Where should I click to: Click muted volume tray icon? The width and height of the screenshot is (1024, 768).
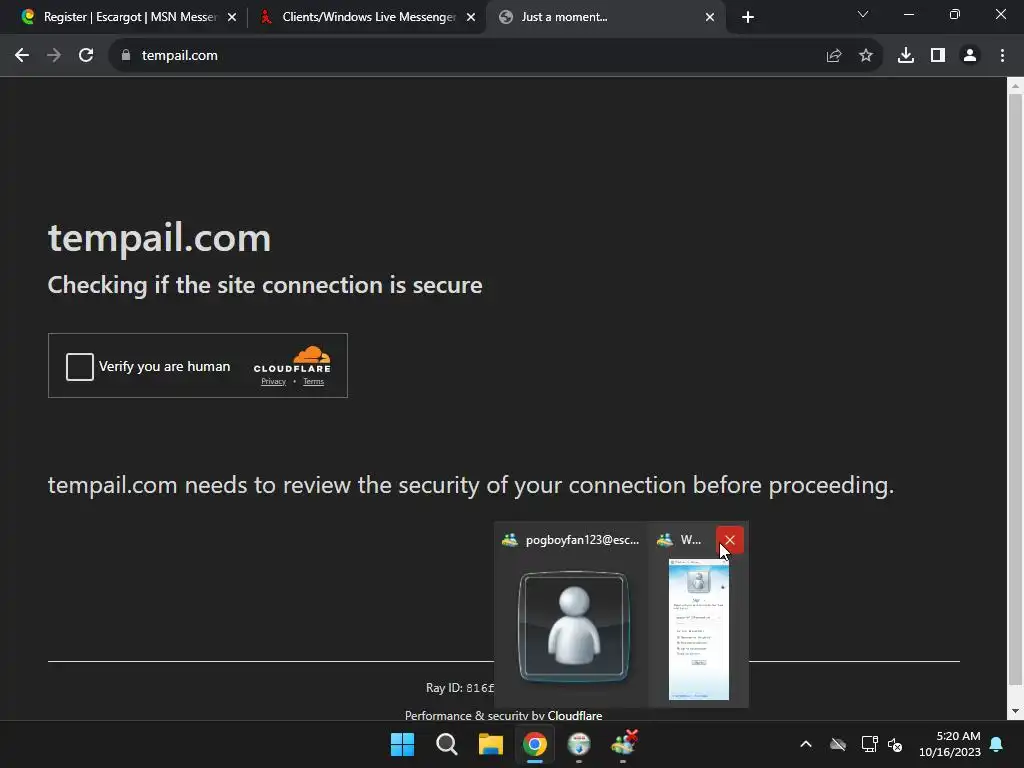point(895,744)
